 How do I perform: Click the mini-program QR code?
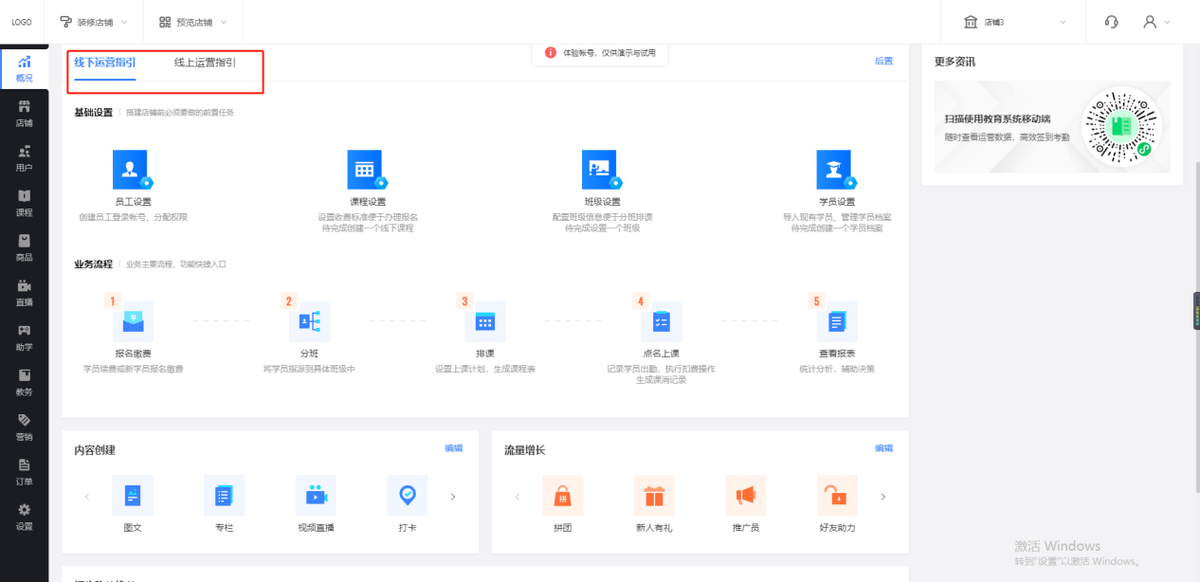[1120, 127]
